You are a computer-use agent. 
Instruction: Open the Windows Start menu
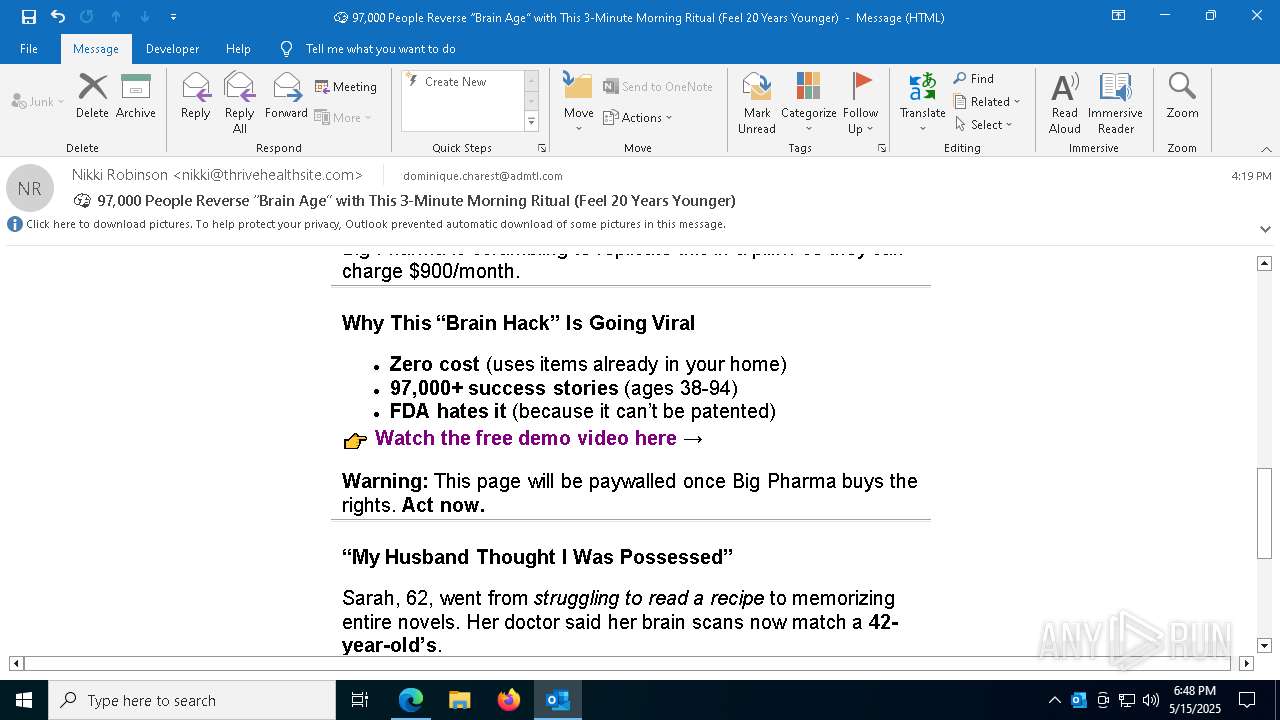(x=24, y=700)
